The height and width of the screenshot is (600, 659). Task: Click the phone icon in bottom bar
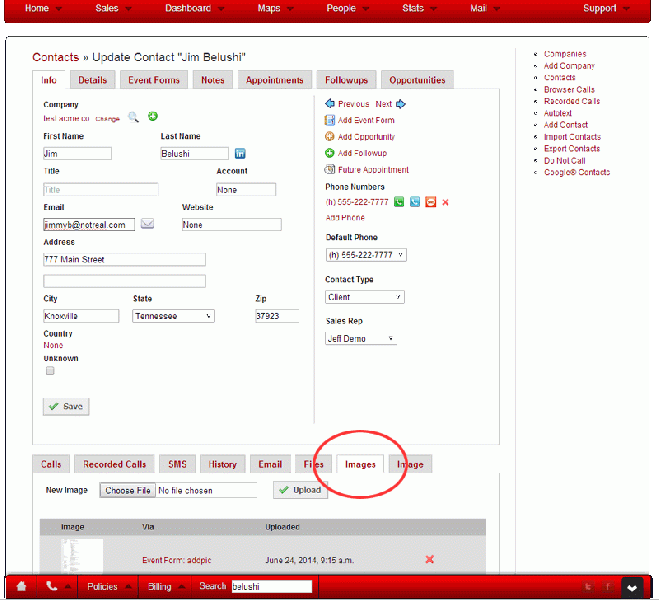click(51, 586)
